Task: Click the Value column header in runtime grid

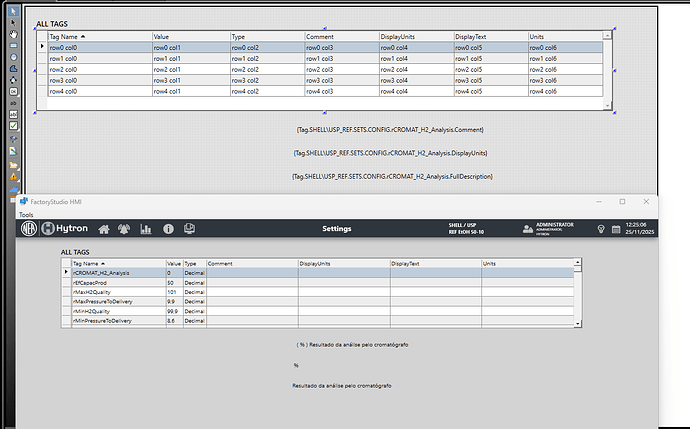Action: pyautogui.click(x=173, y=263)
